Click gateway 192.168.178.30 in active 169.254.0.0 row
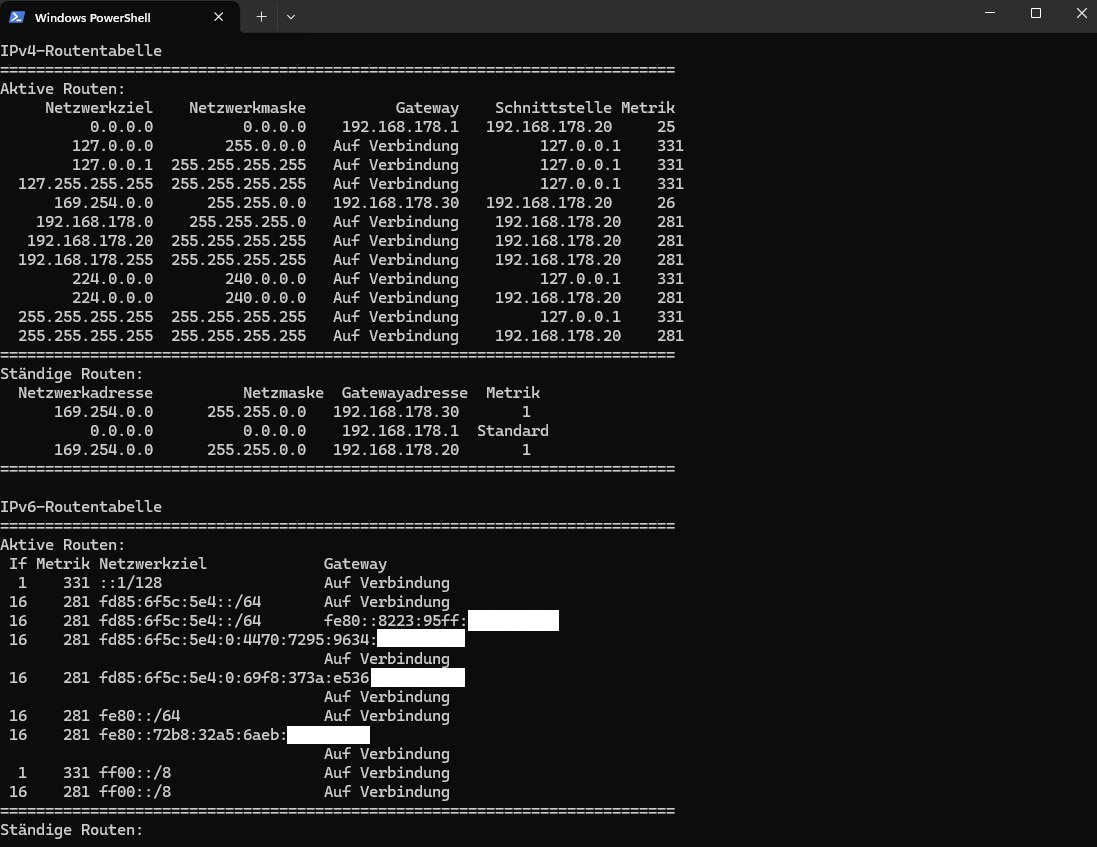 coord(396,203)
